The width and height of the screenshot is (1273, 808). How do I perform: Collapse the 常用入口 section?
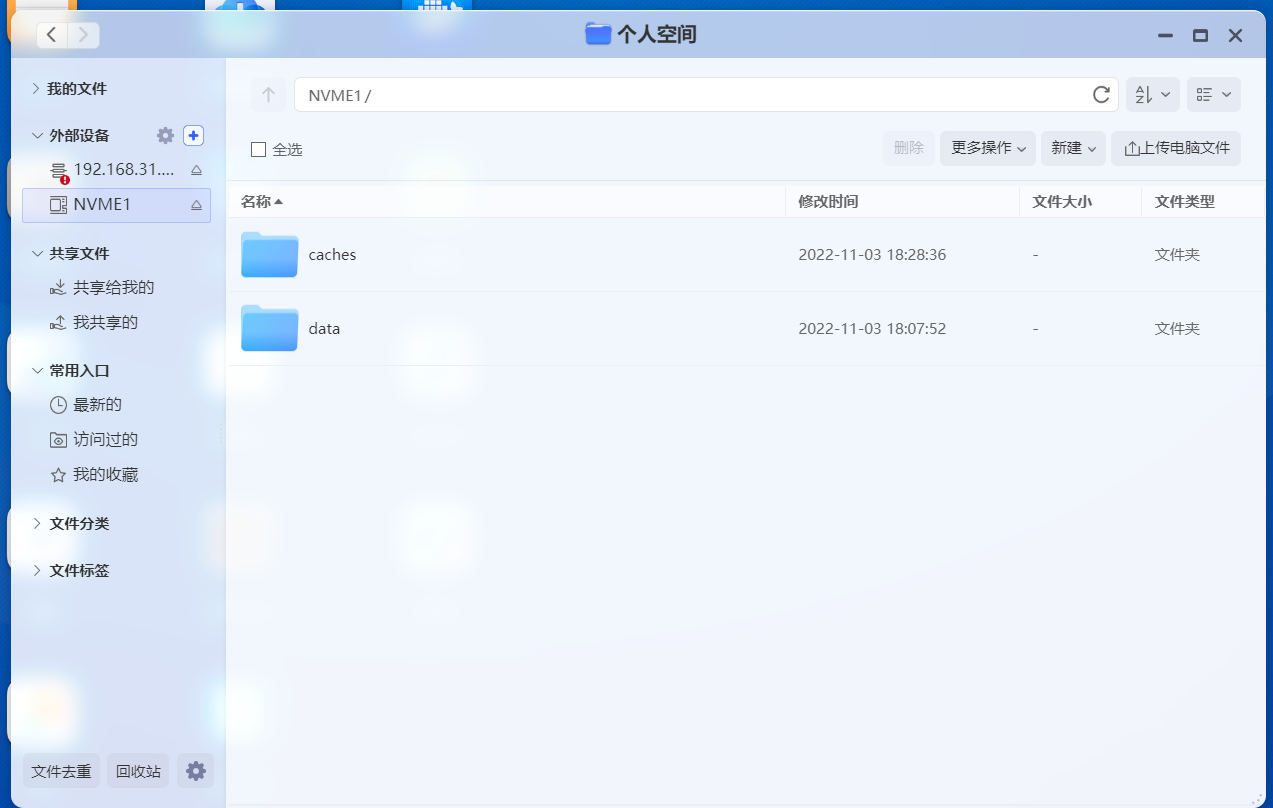click(x=37, y=371)
